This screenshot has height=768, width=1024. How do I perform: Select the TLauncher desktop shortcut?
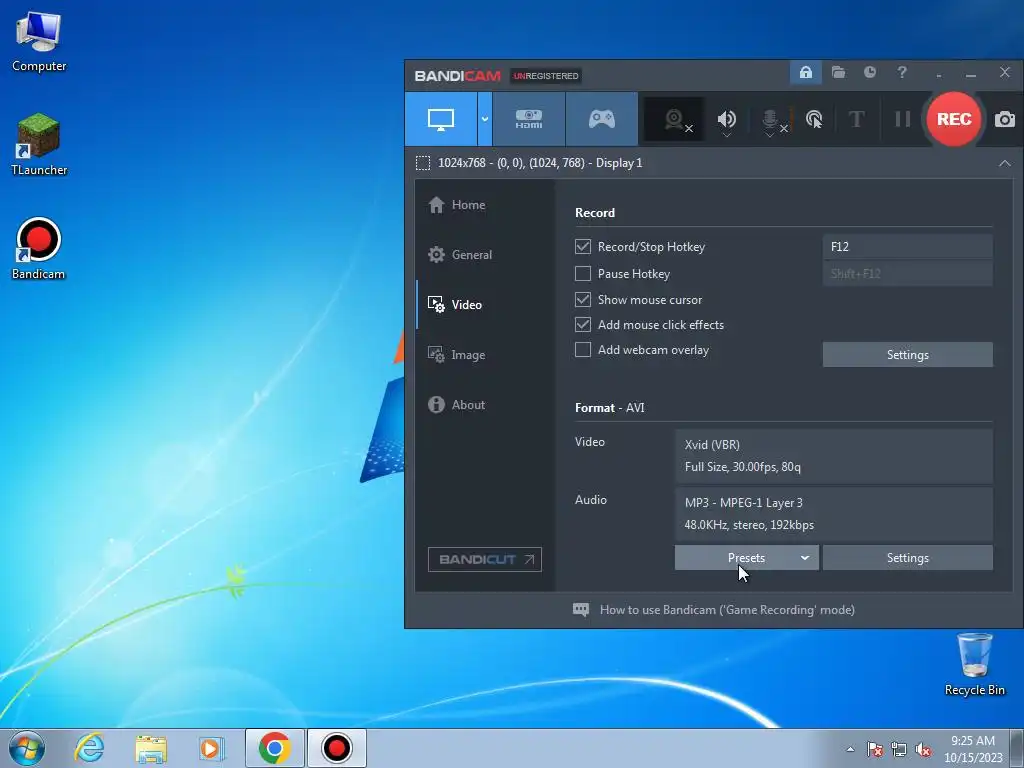39,145
